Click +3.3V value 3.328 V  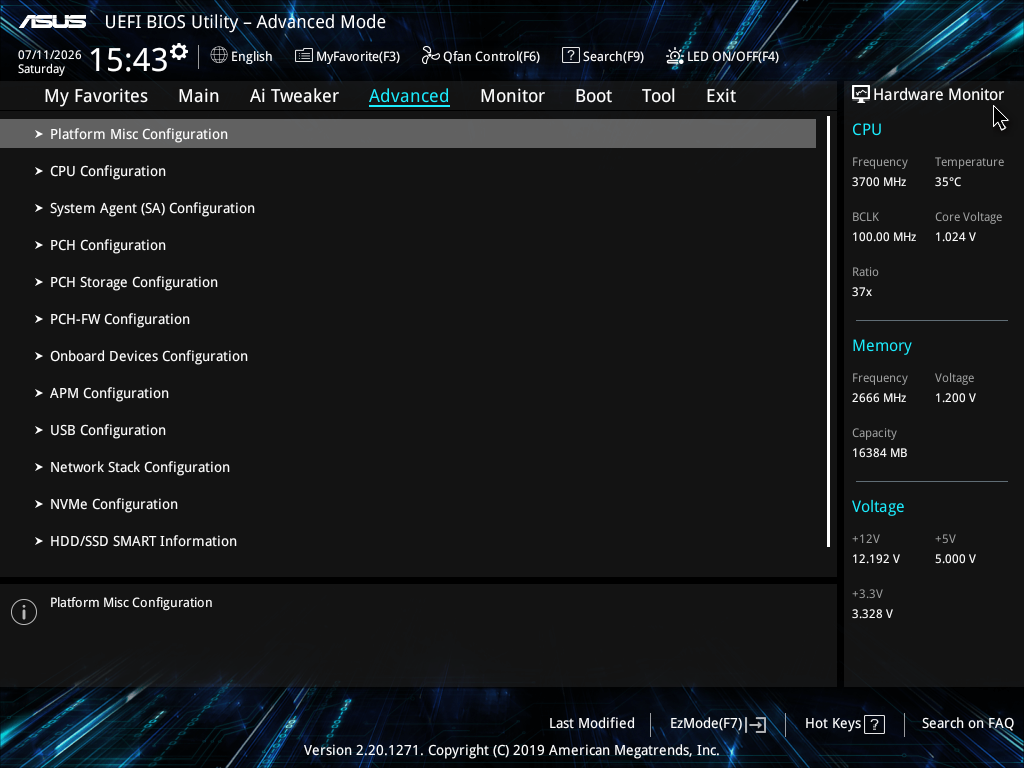pyautogui.click(x=872, y=614)
